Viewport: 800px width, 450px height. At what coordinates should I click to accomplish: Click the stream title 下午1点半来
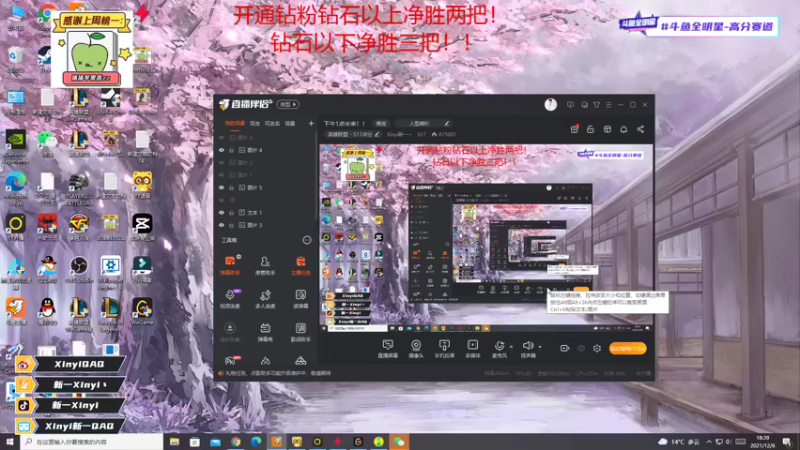point(344,123)
